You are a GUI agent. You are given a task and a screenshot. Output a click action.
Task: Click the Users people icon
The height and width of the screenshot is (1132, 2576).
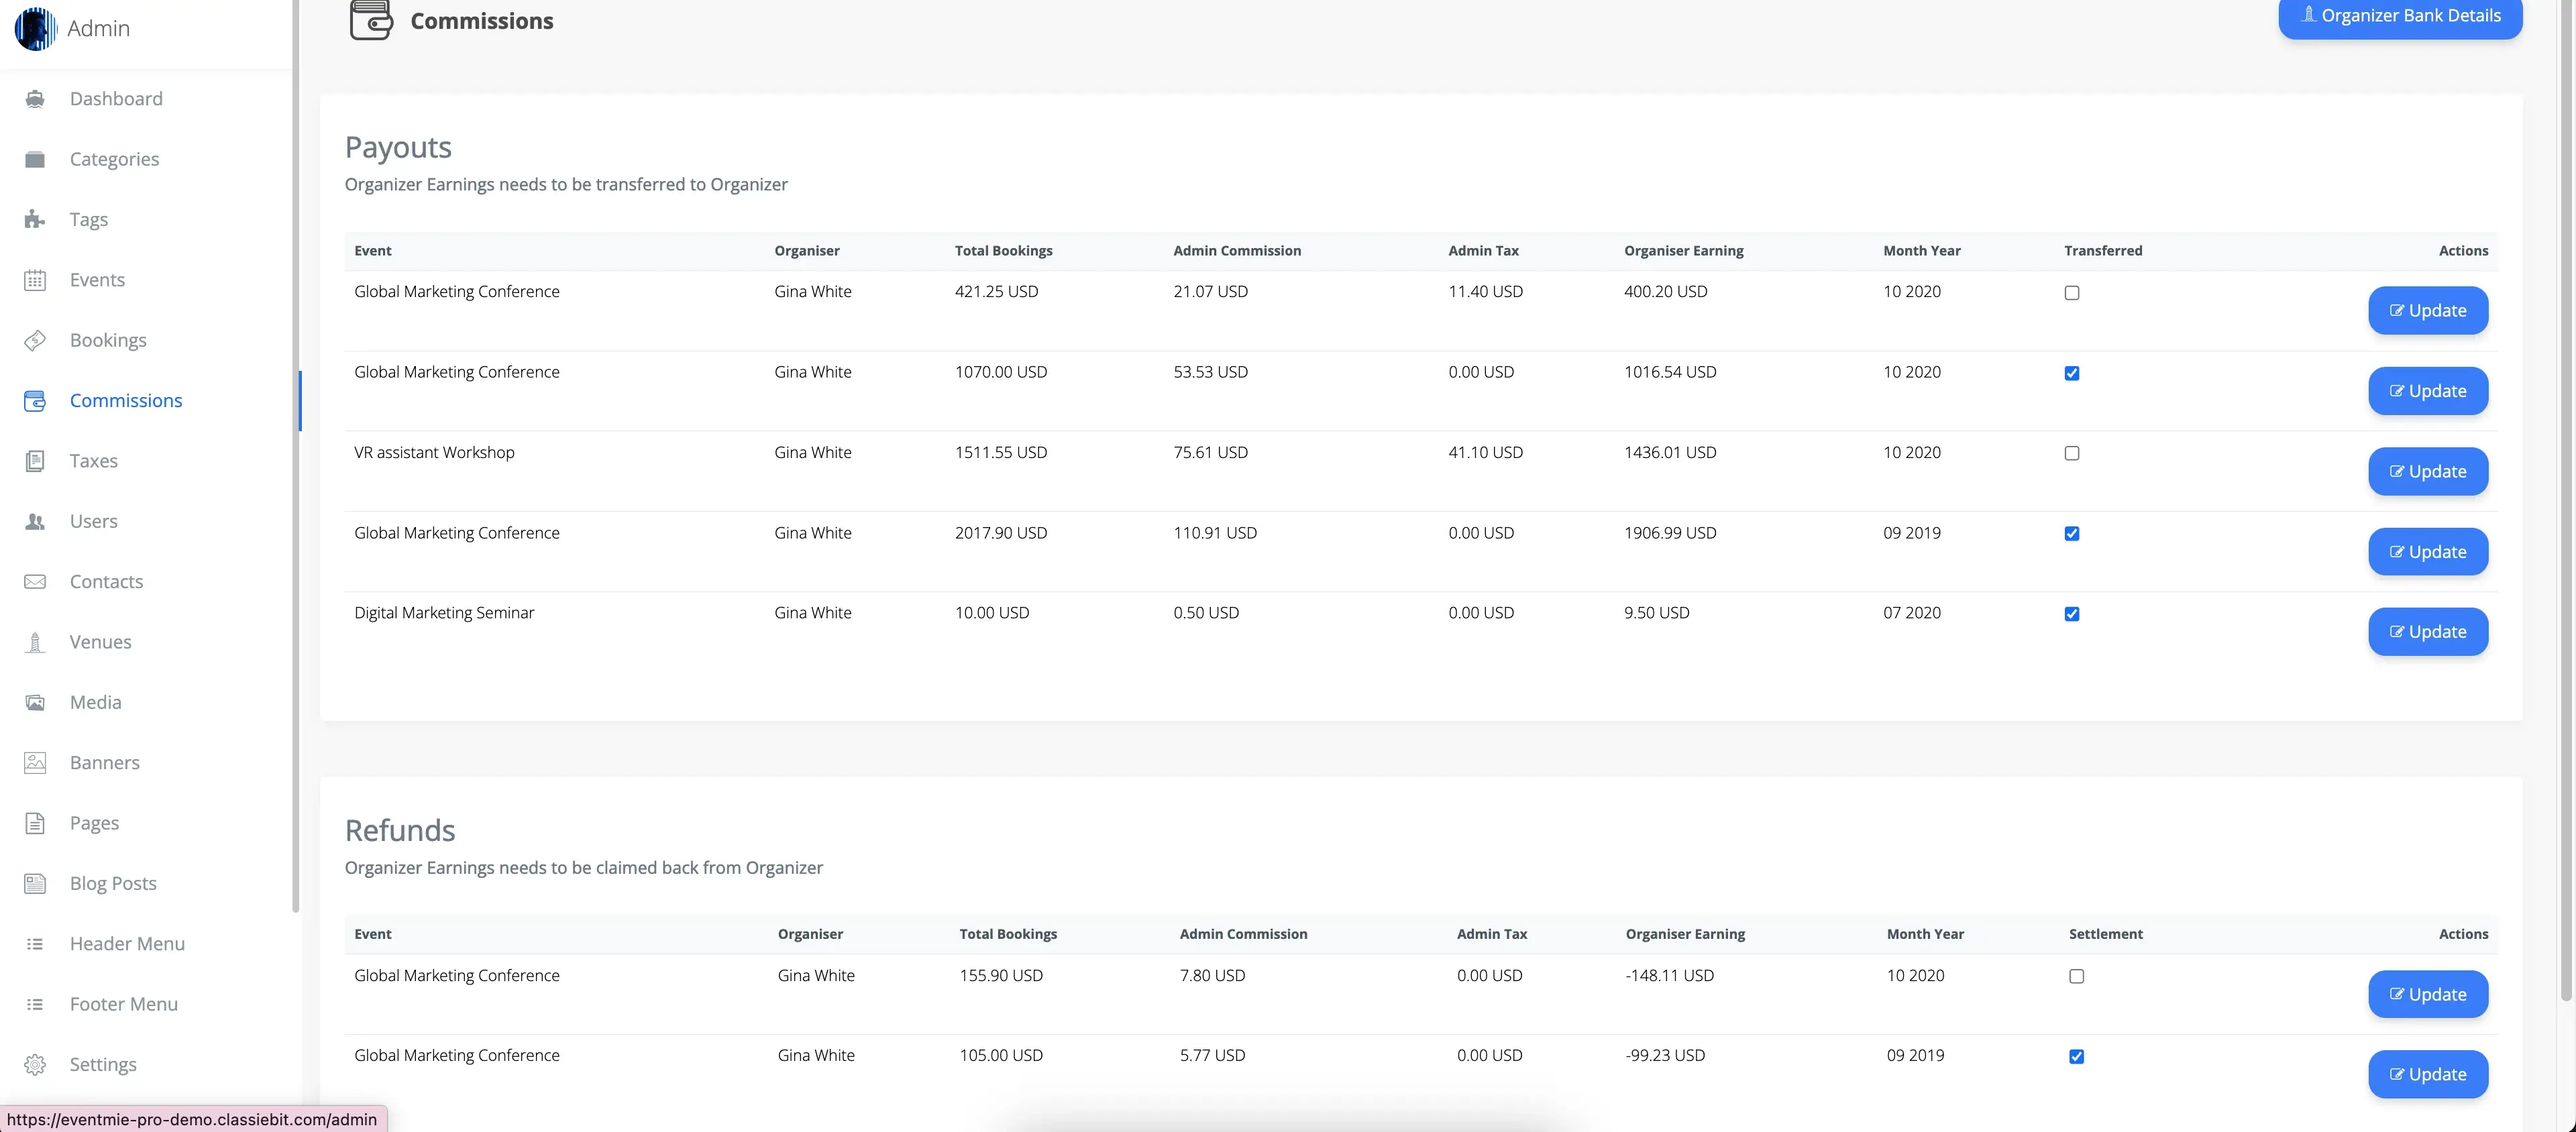click(35, 521)
